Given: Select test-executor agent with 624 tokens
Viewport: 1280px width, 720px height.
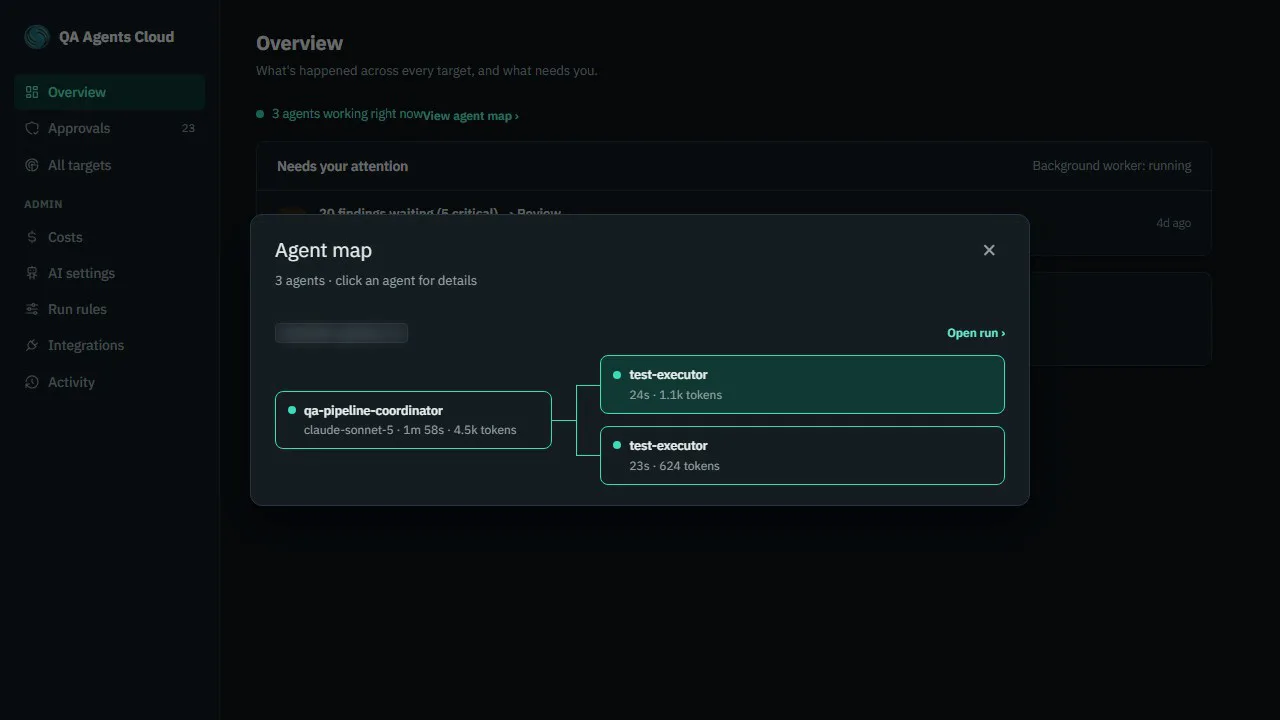Looking at the screenshot, I should (x=802, y=455).
